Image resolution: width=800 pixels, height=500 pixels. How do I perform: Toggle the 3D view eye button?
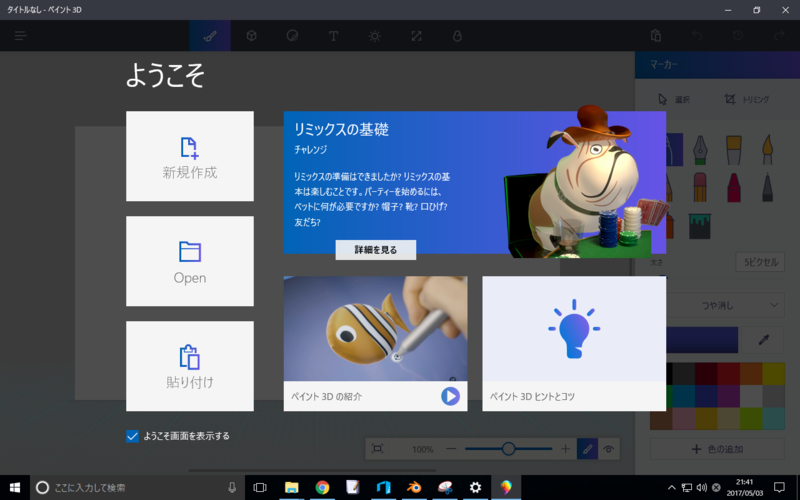click(609, 449)
